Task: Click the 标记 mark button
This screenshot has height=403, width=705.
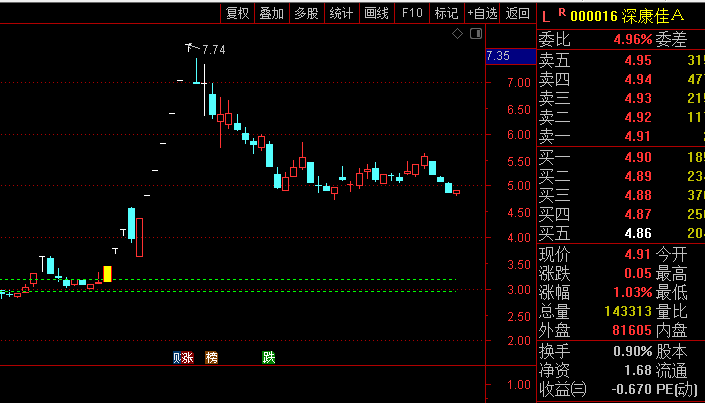Action: pyautogui.click(x=446, y=13)
